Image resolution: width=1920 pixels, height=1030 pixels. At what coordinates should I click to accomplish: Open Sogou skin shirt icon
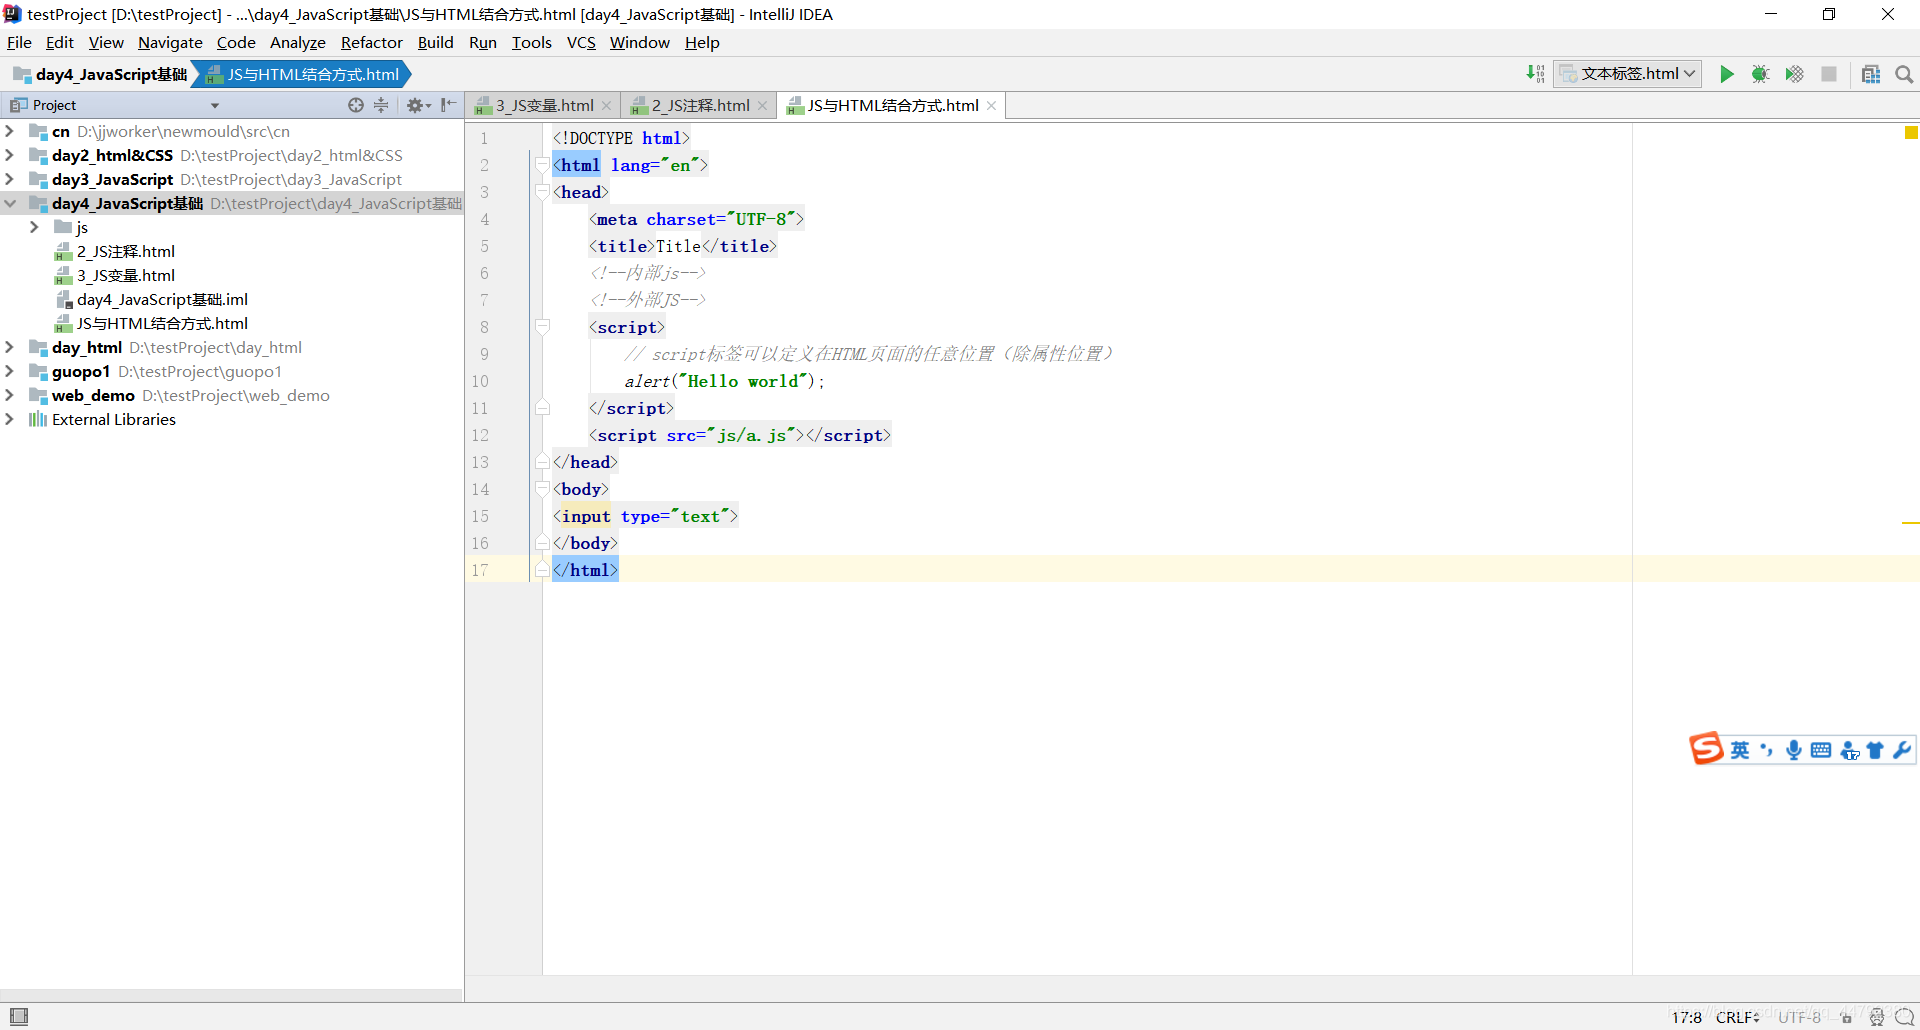tap(1875, 750)
